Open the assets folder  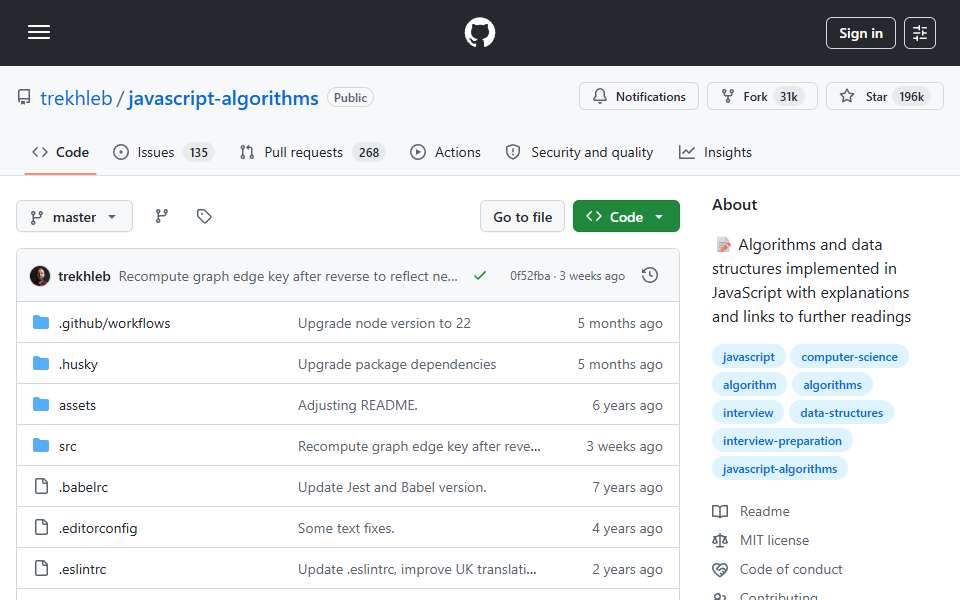pos(77,405)
